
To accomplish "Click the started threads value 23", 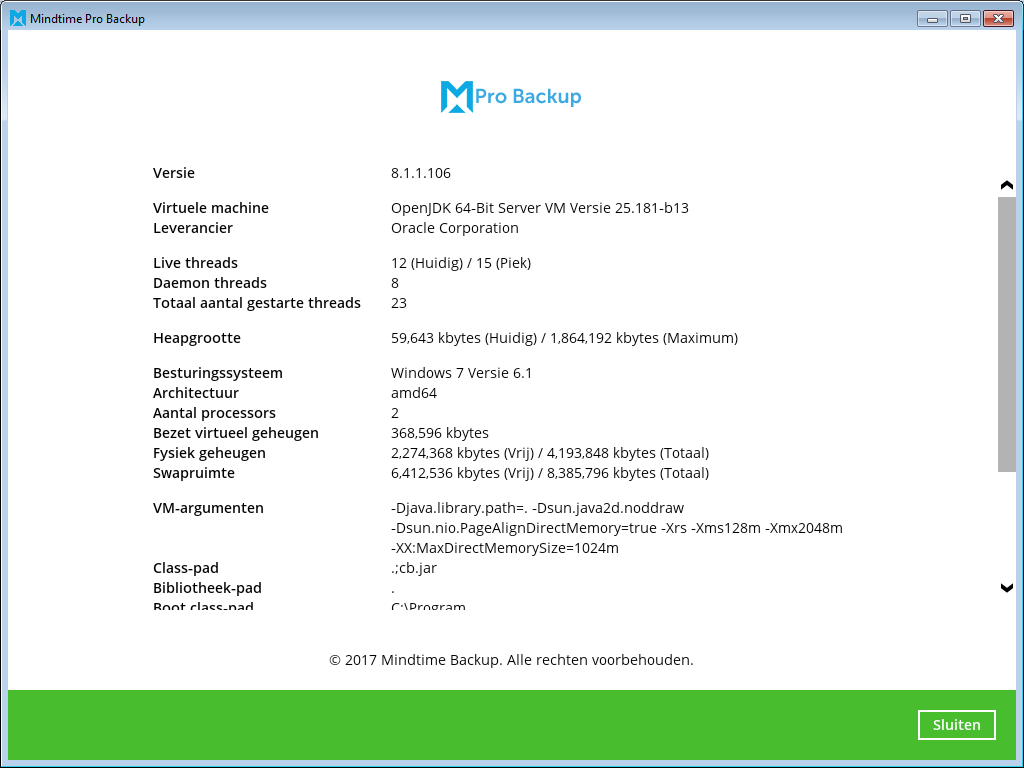I will click(398, 303).
